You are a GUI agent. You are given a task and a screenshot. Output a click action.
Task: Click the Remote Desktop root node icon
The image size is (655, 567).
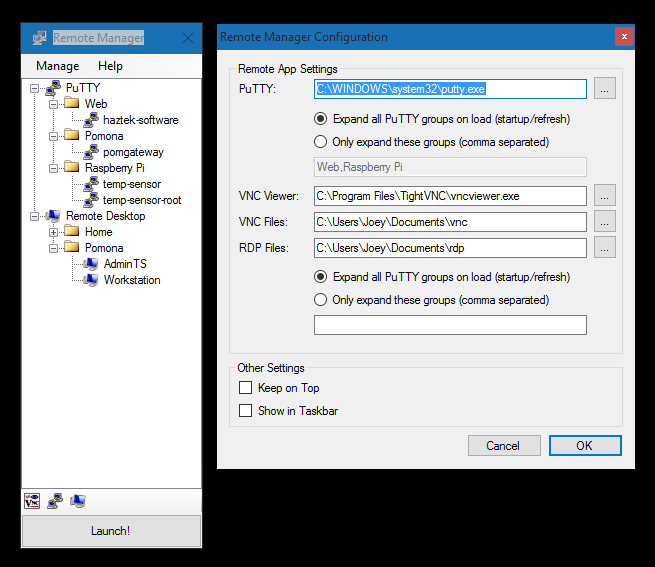(53, 216)
